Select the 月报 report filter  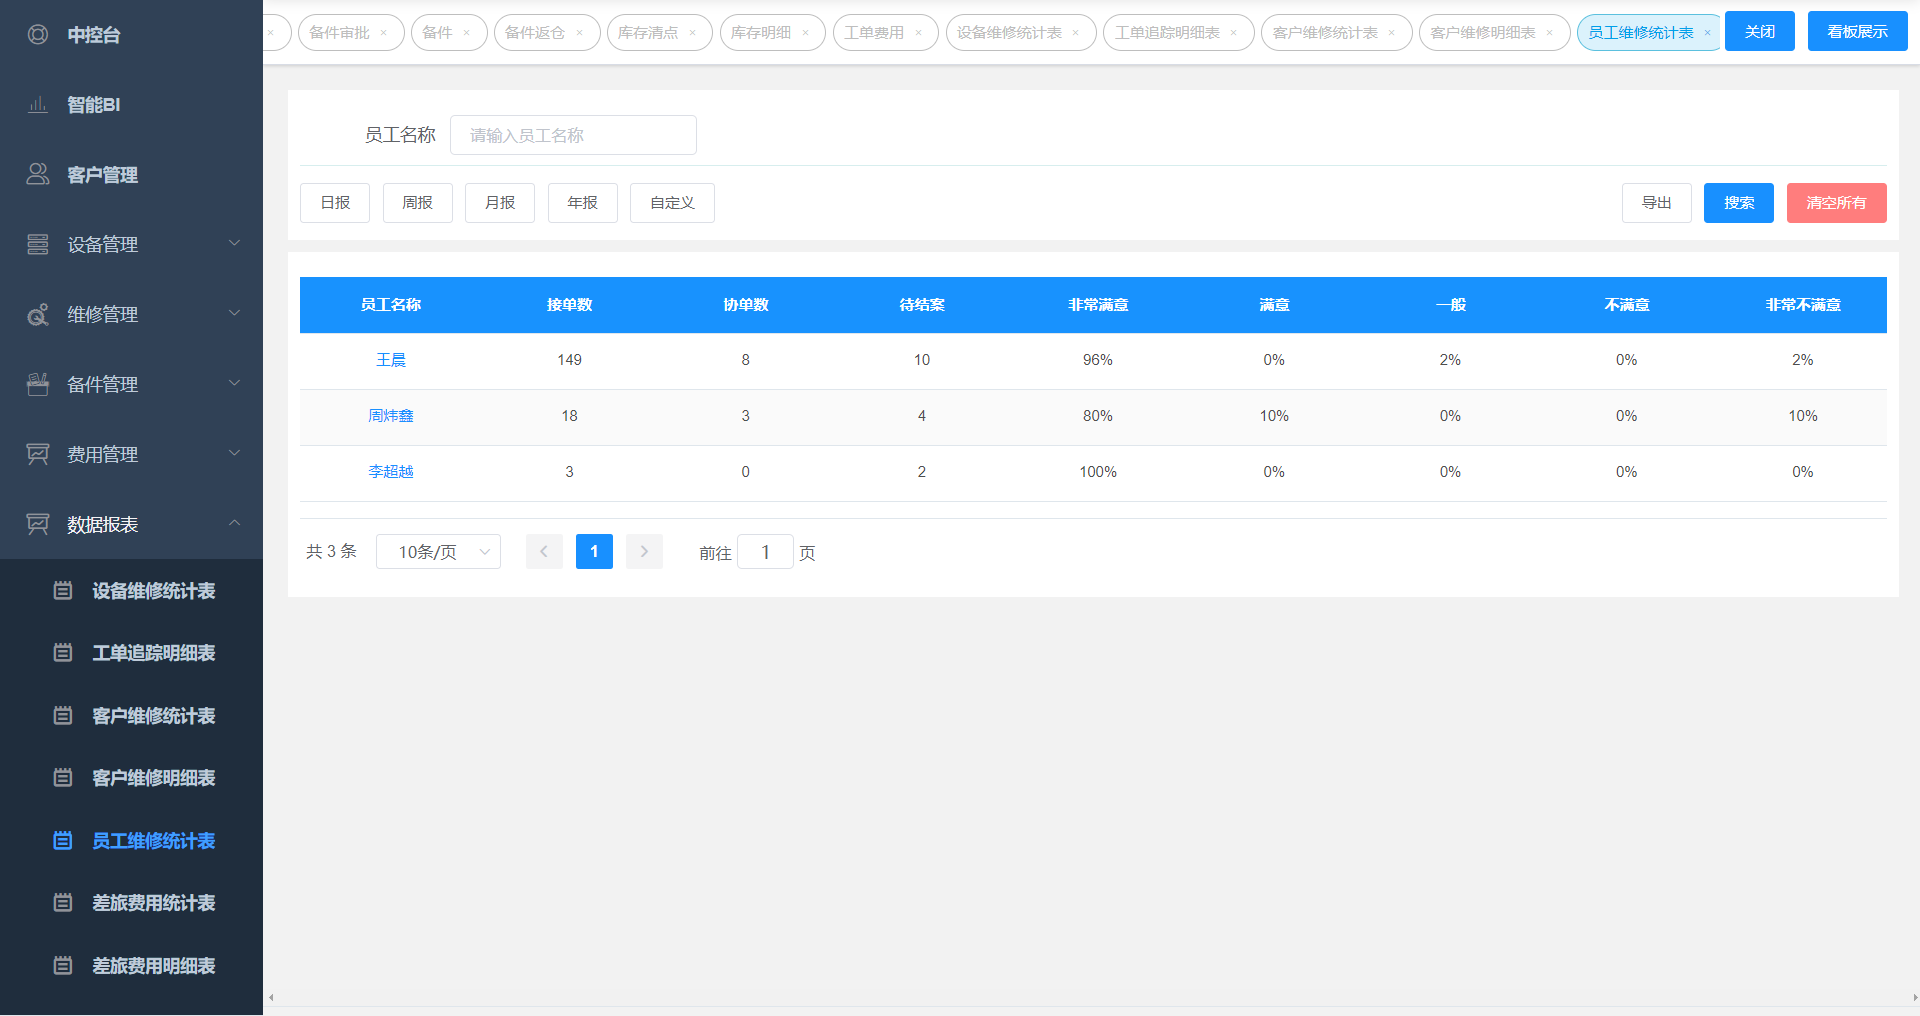point(500,203)
